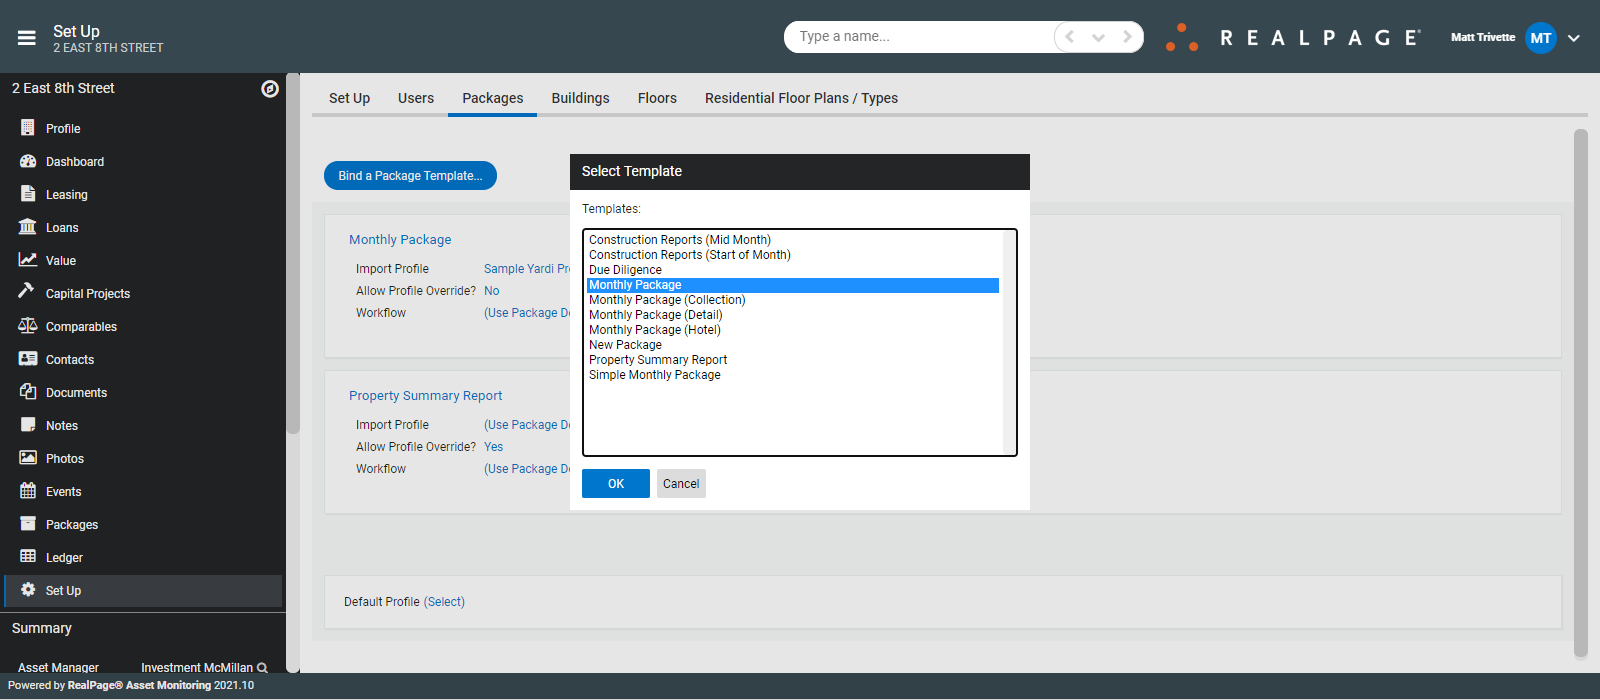The image size is (1600, 700).
Task: Click Allow Profile Override 'Yes' link
Action: point(494,447)
